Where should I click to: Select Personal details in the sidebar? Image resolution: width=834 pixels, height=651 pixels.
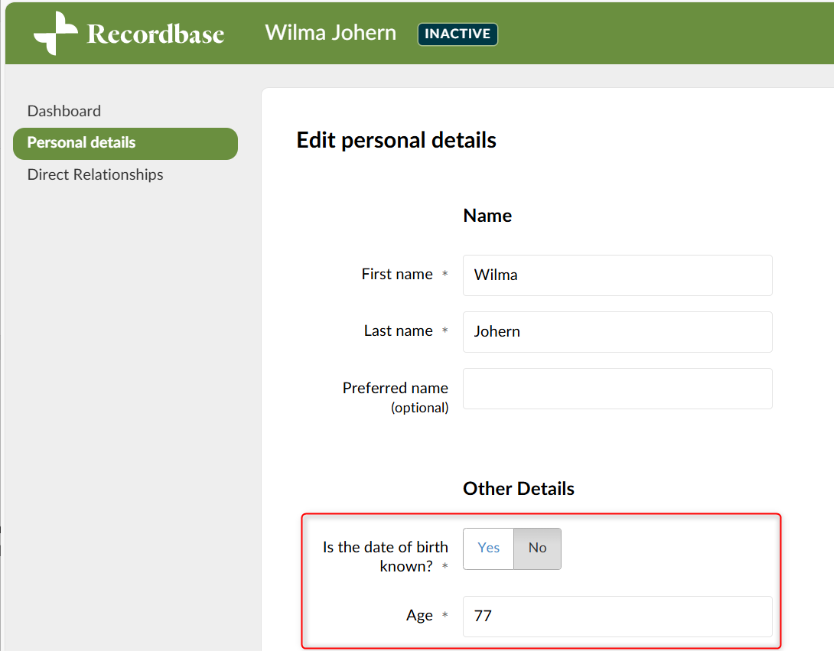126,144
